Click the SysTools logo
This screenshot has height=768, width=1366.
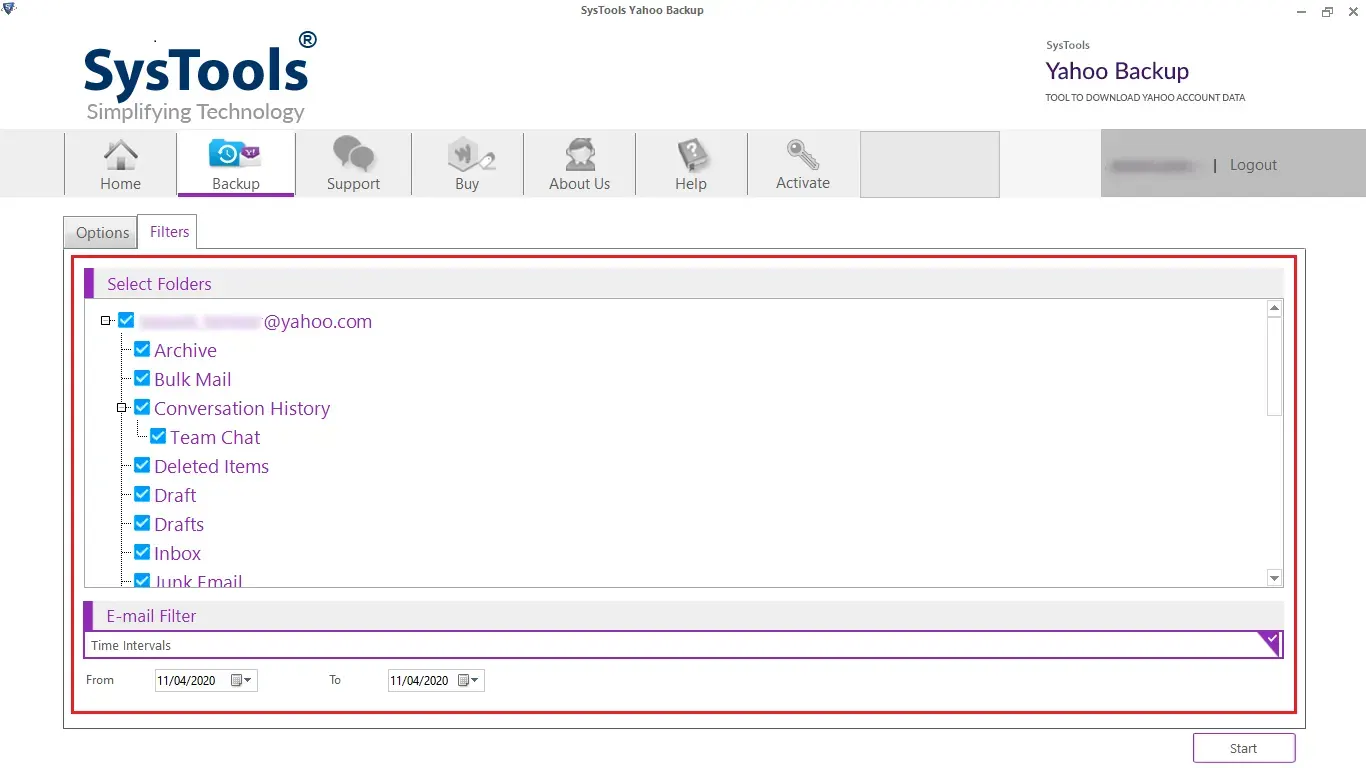pos(198,76)
